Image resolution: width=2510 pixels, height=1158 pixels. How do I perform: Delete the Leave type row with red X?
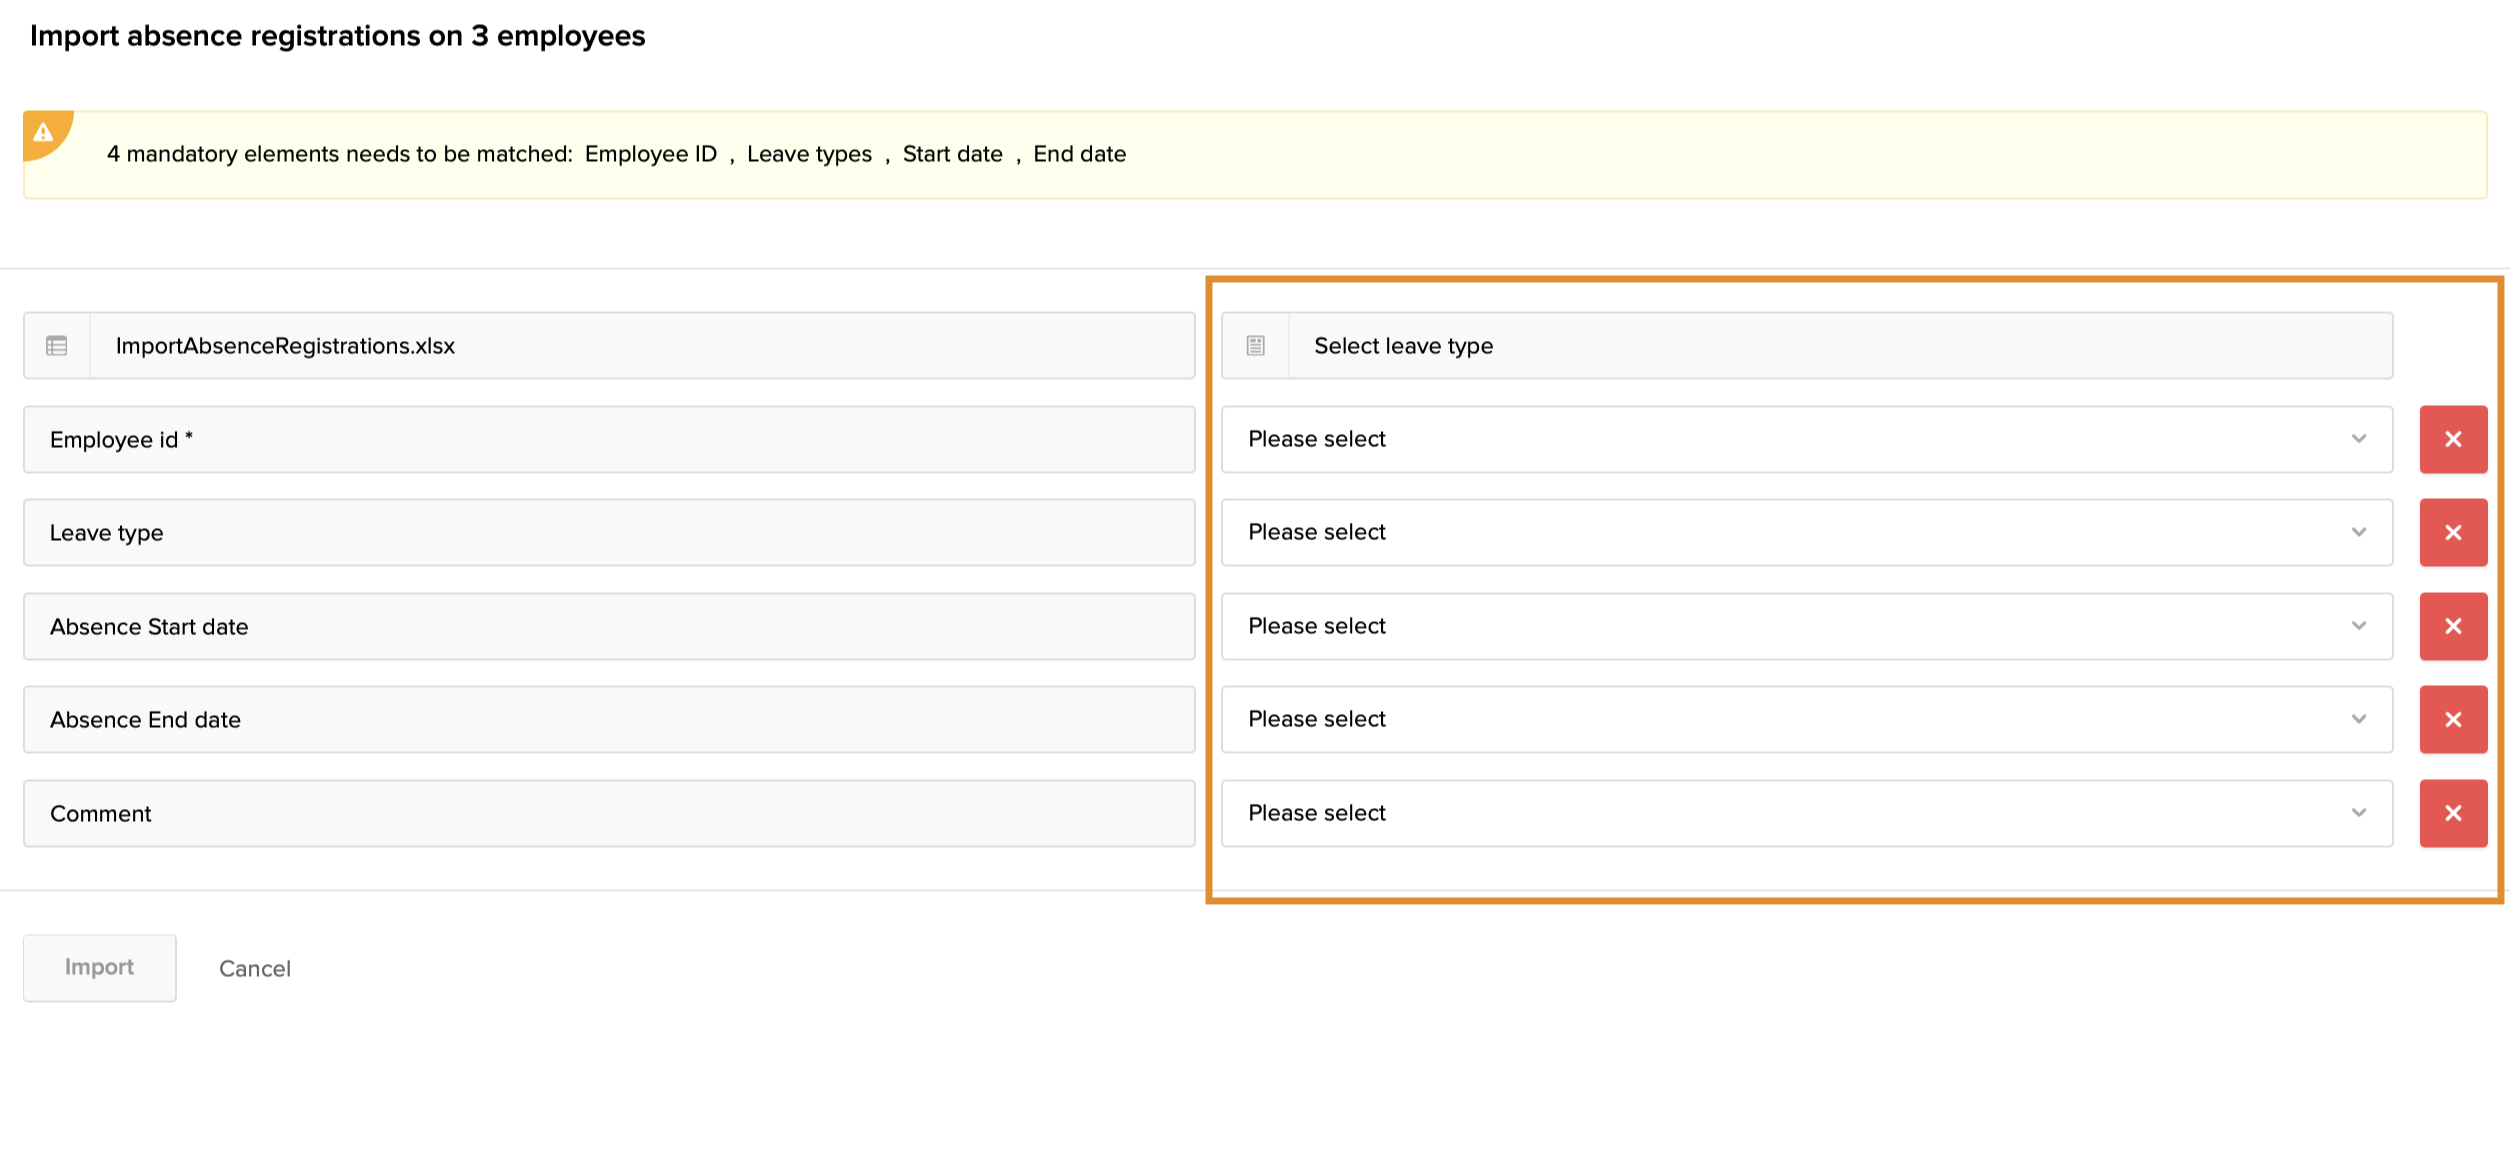(x=2452, y=532)
